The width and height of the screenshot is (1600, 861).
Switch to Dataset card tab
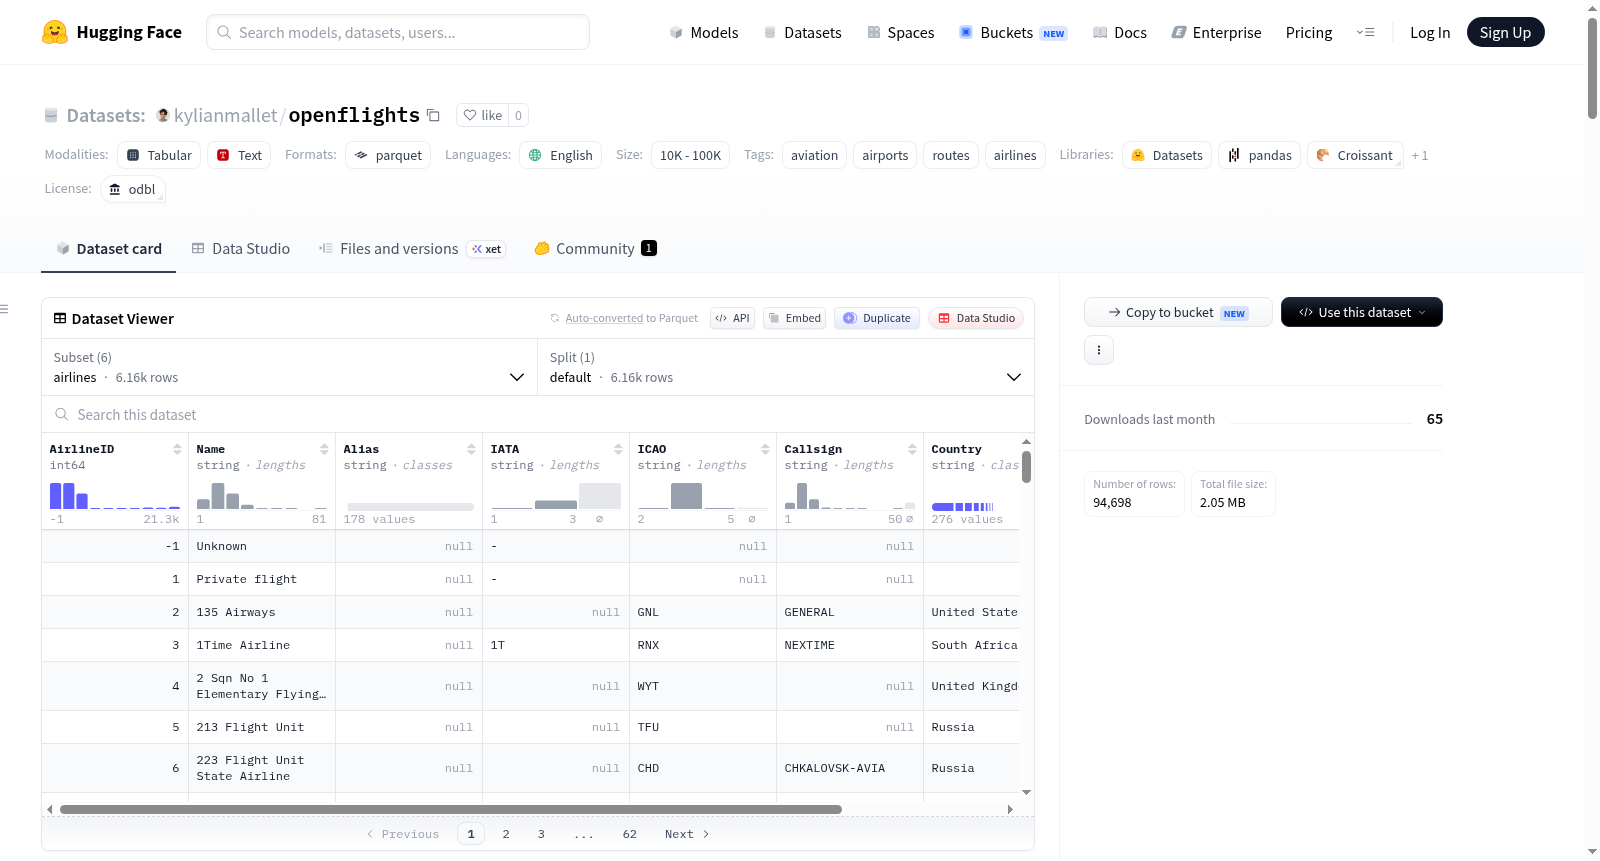108,248
